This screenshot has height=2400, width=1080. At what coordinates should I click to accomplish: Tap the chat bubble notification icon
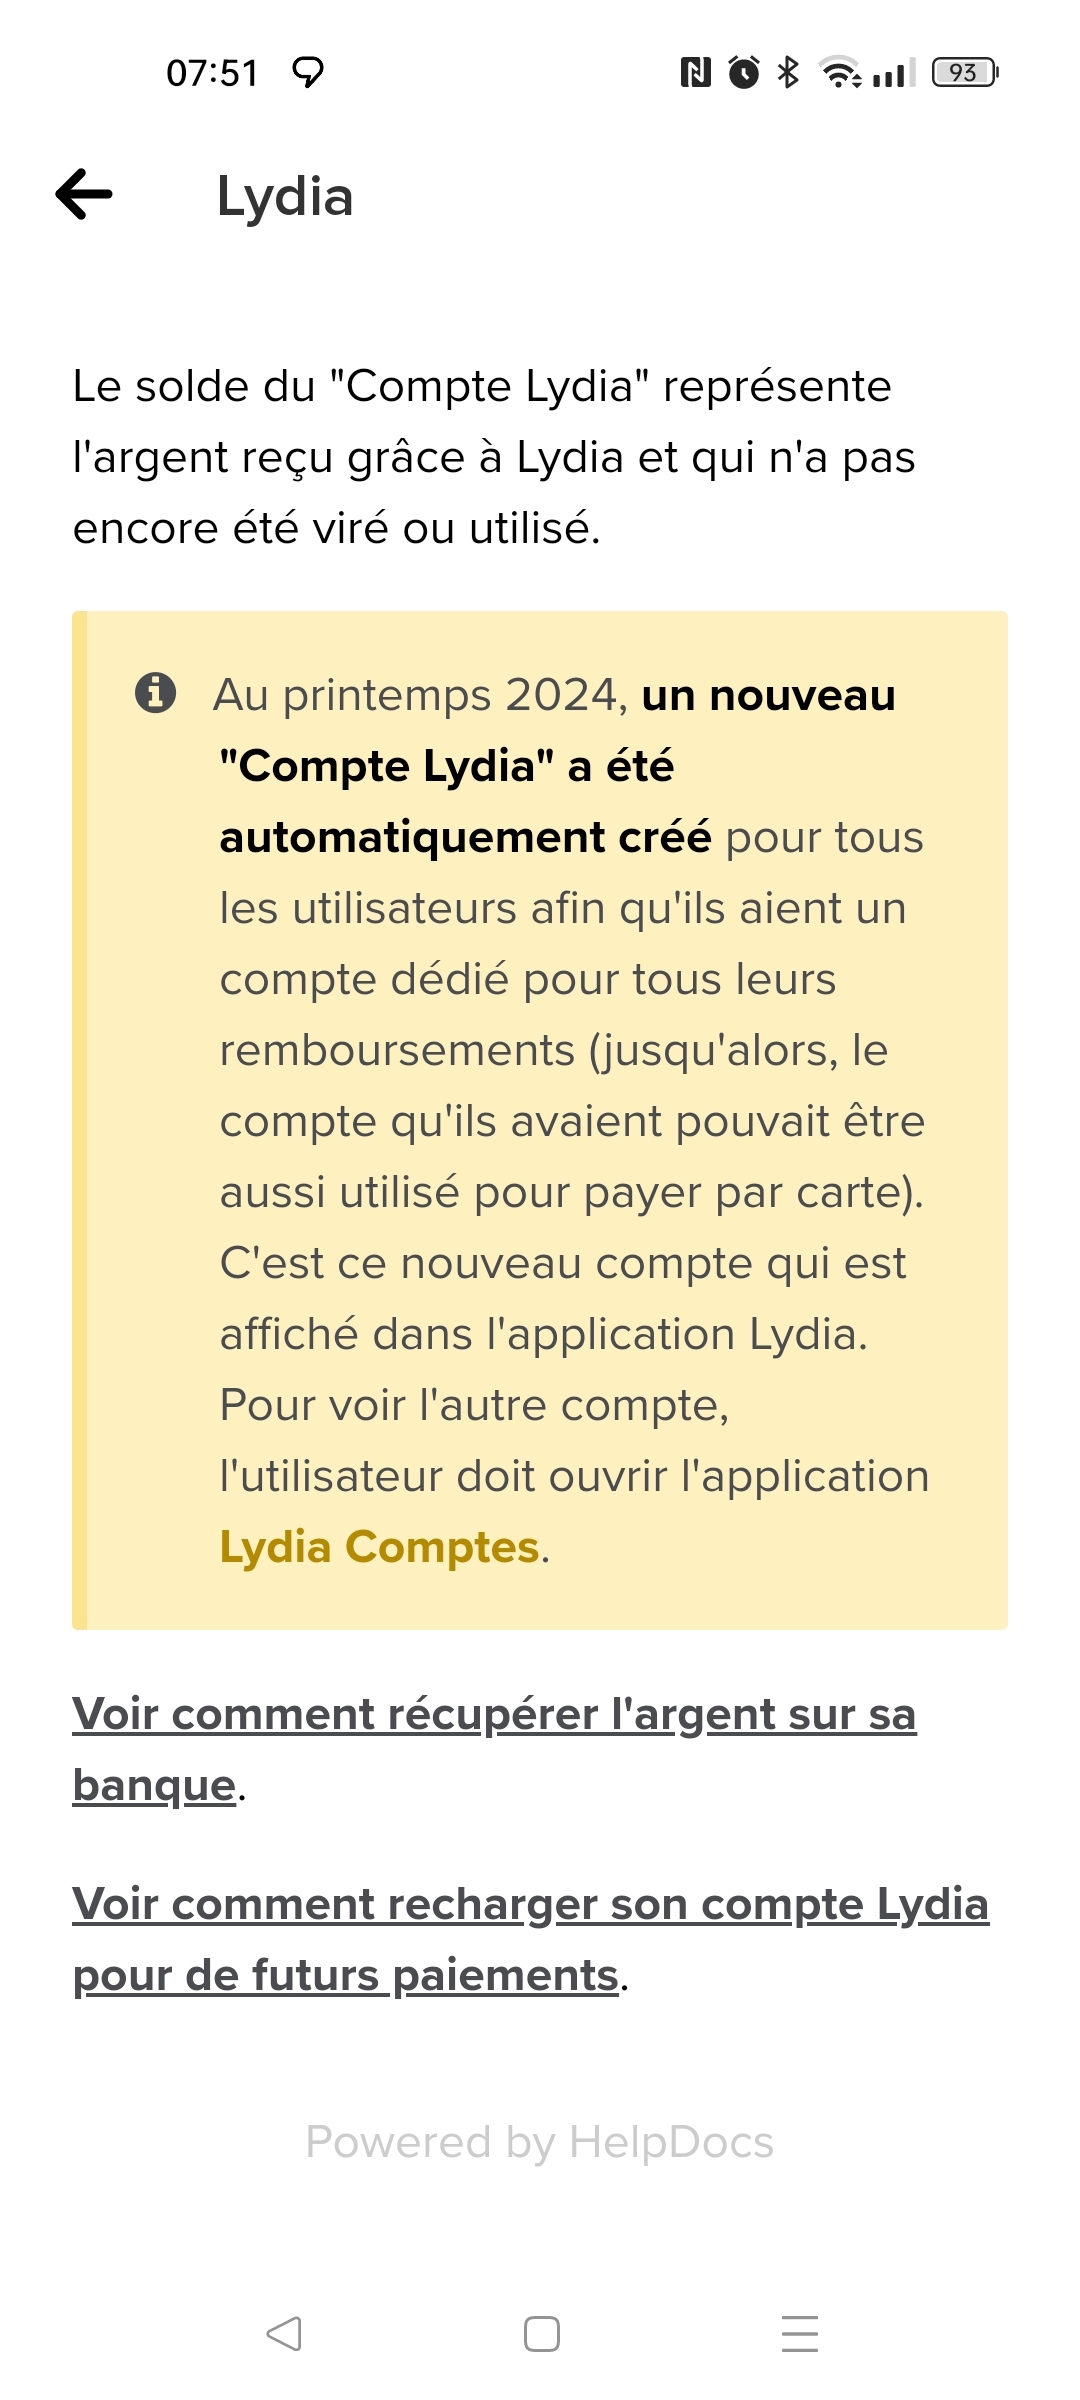point(308,72)
